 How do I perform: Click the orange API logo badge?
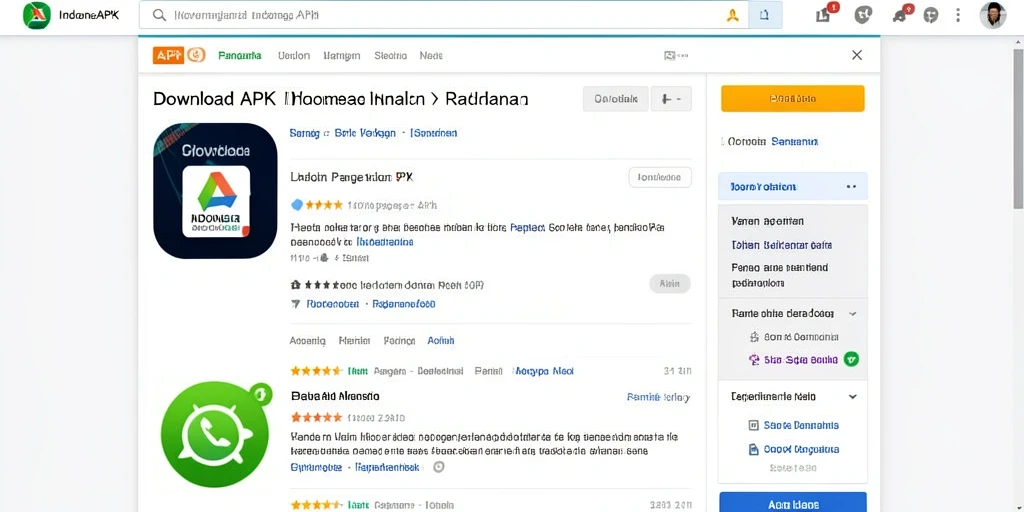[x=168, y=56]
